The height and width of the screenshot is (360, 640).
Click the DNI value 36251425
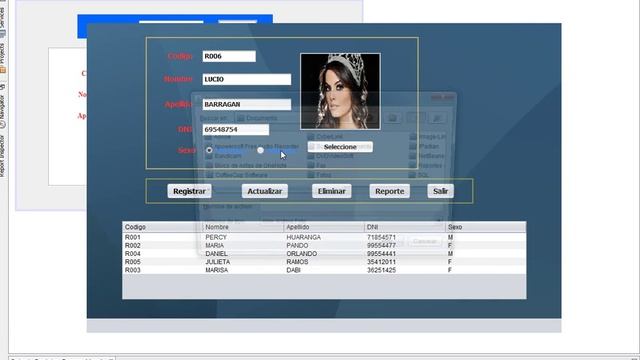[405, 270]
